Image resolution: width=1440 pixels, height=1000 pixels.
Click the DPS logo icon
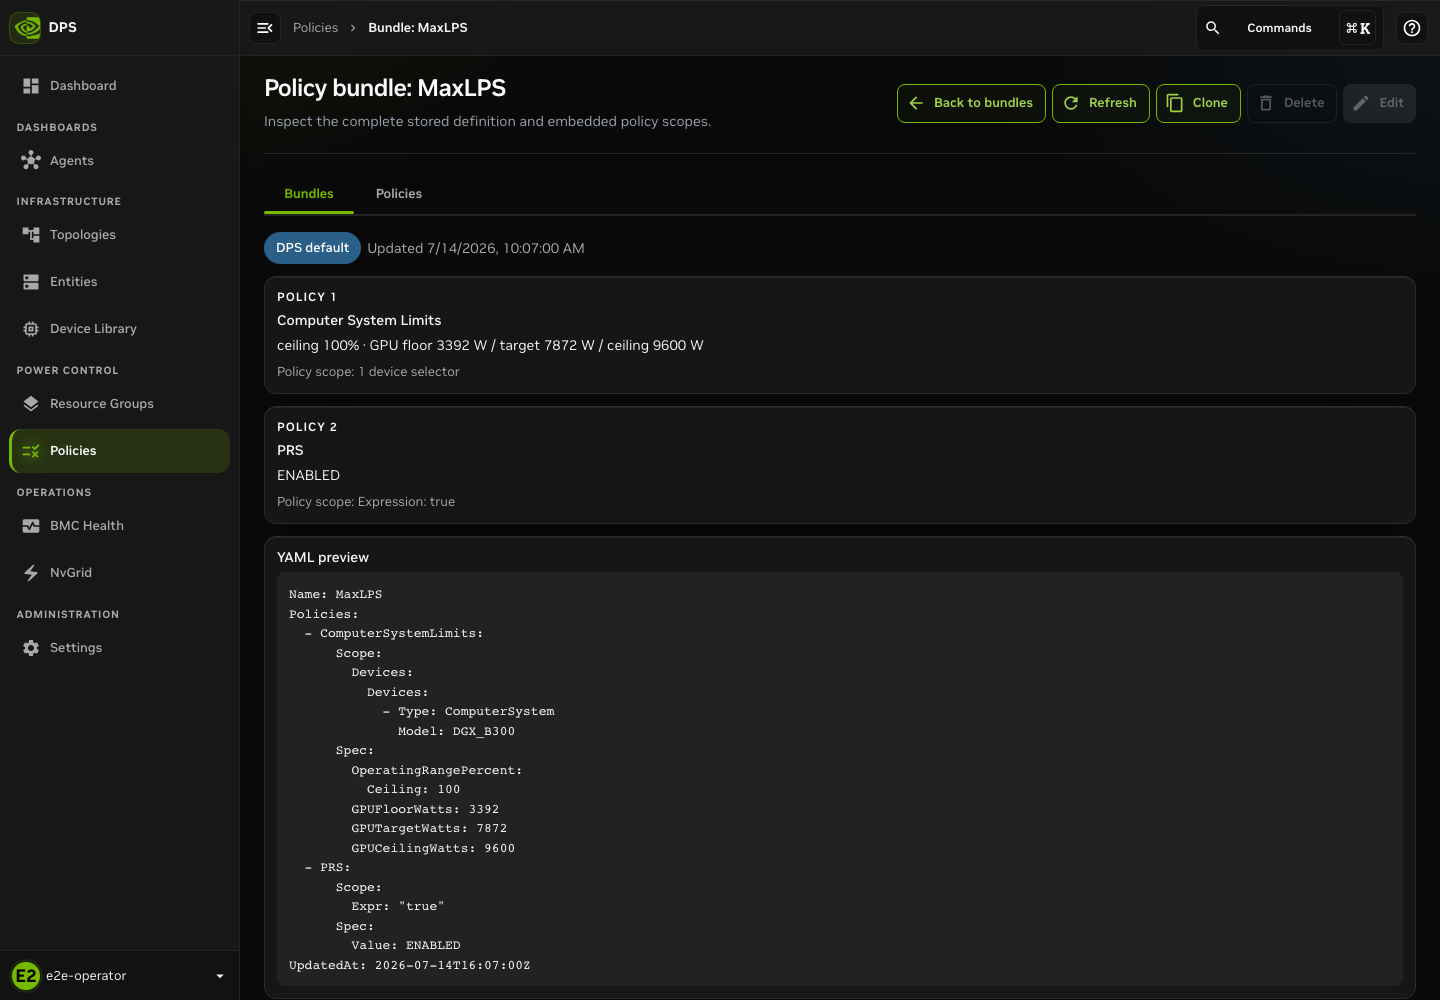coord(26,28)
